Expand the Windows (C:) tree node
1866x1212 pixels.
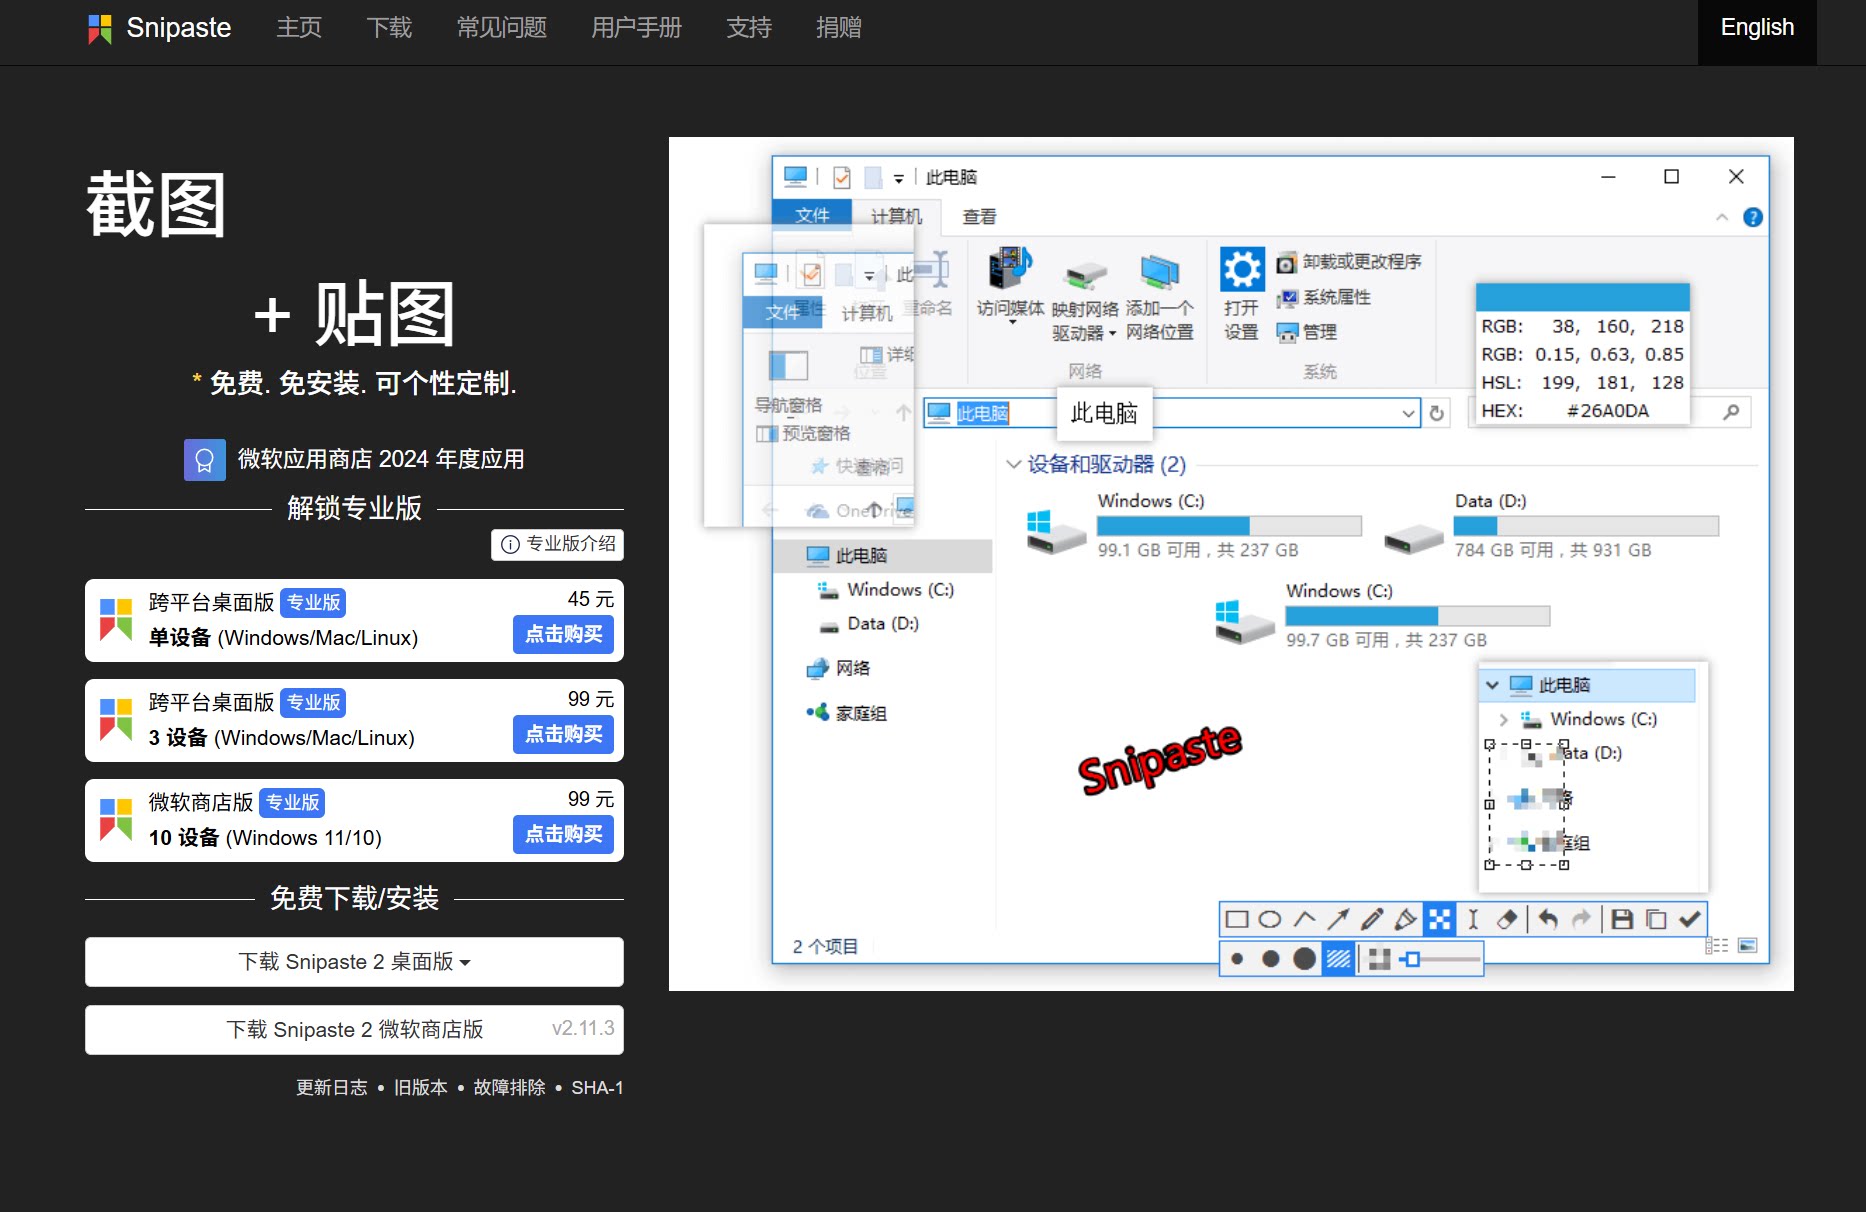click(1502, 719)
